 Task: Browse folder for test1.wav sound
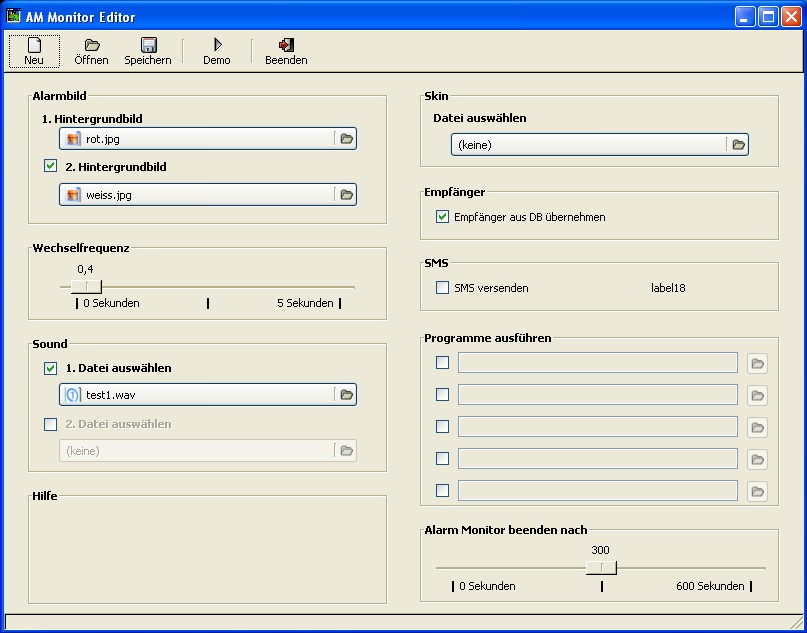click(347, 395)
